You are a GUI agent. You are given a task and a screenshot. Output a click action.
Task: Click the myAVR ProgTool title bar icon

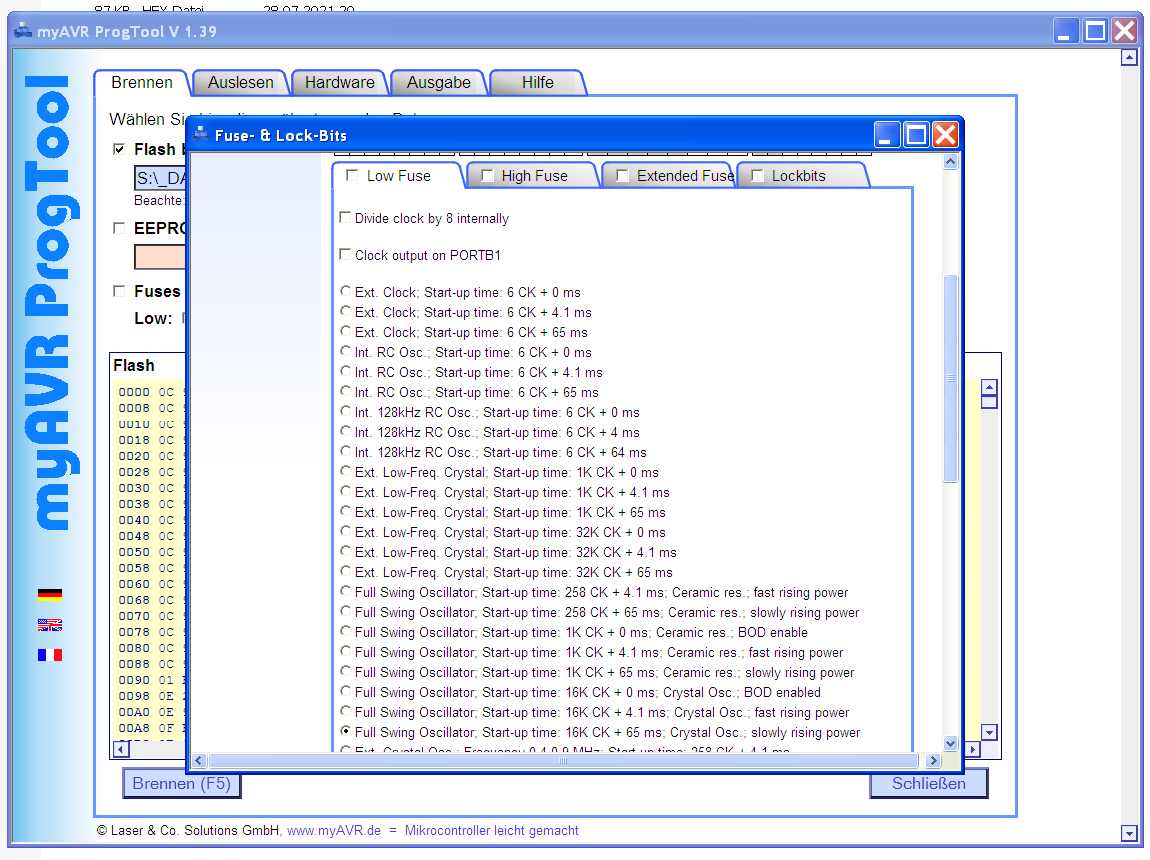[x=23, y=31]
